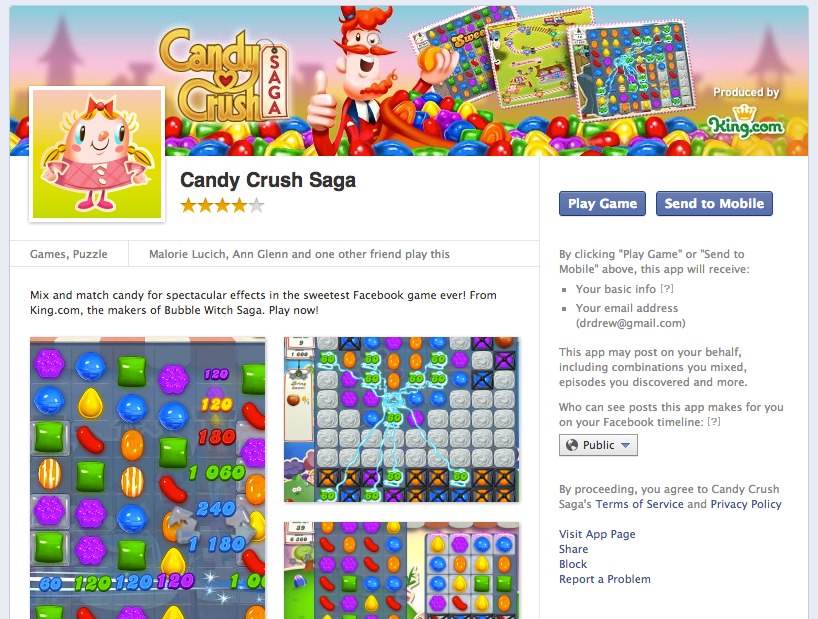The width and height of the screenshot is (818, 619).
Task: Click the Games, Puzzle category label
Action: (x=69, y=254)
